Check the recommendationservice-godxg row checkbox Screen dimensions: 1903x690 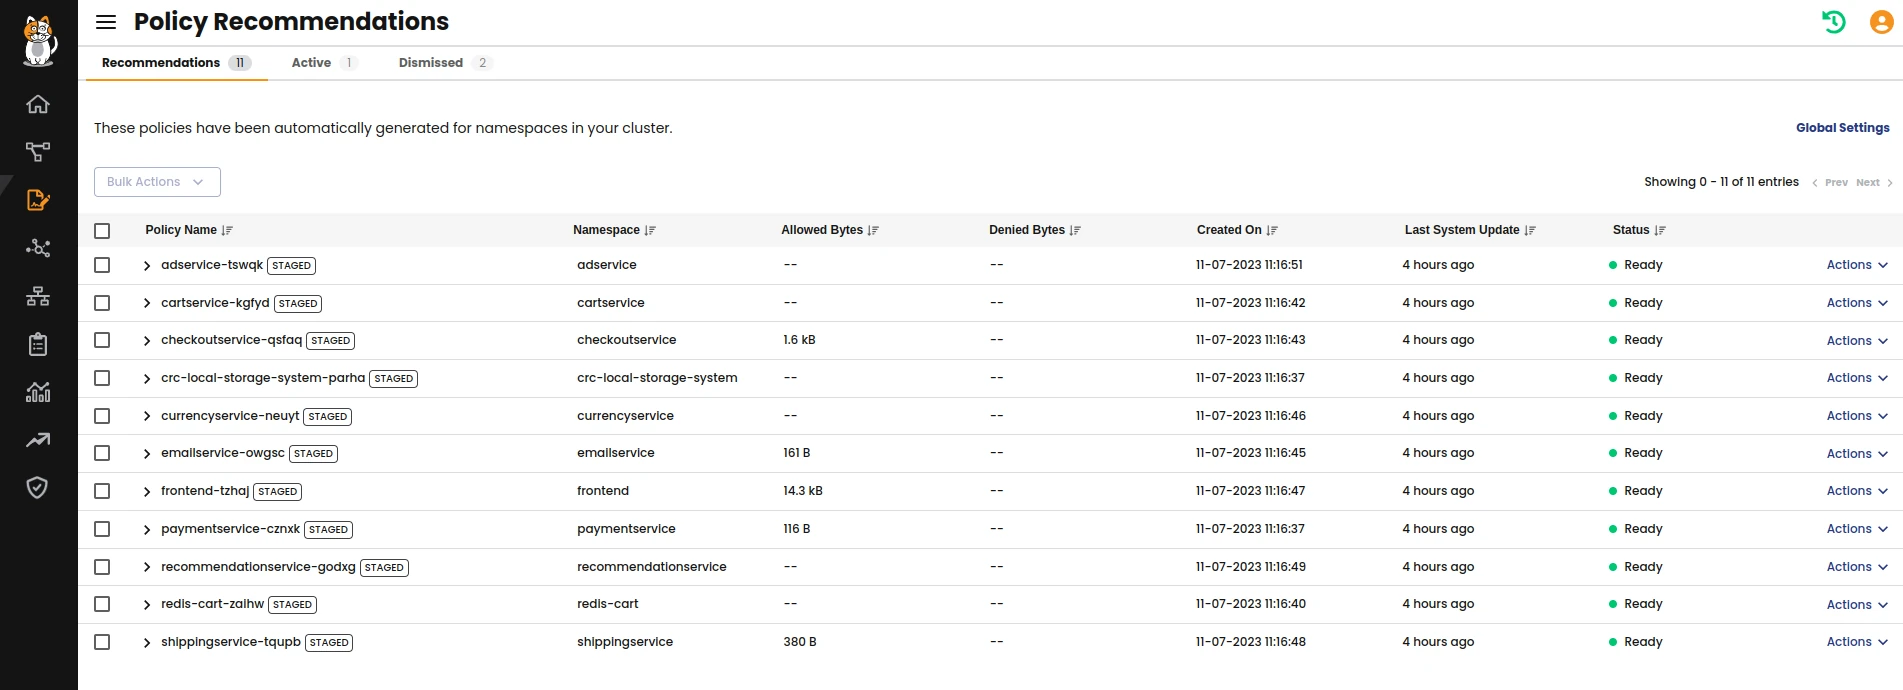102,567
